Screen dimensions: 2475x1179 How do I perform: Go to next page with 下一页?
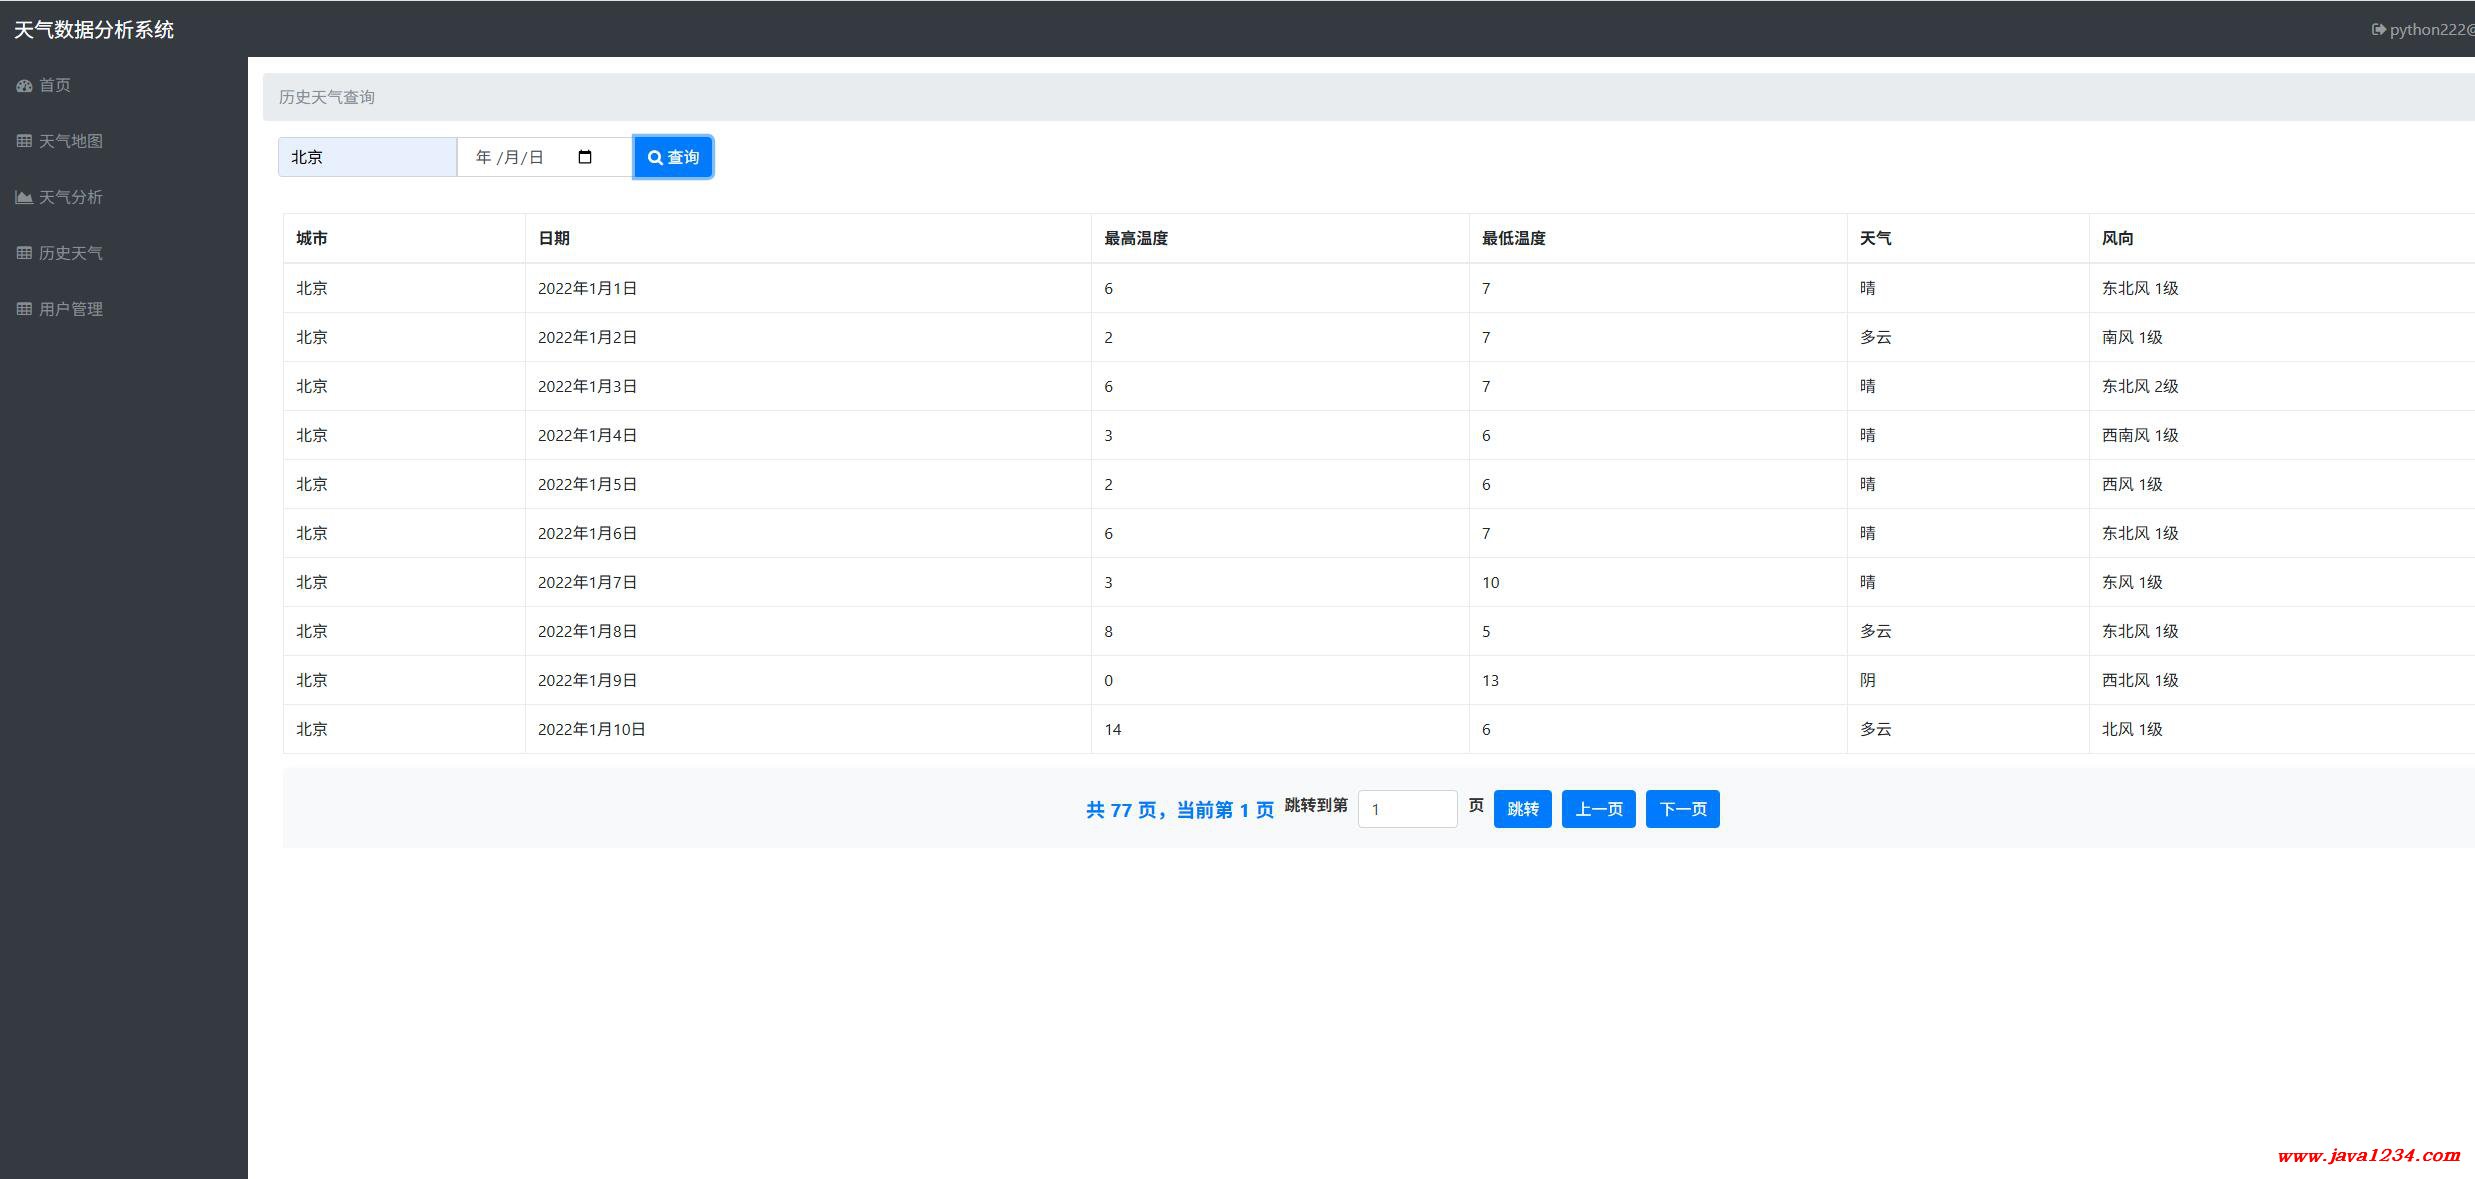pos(1682,809)
